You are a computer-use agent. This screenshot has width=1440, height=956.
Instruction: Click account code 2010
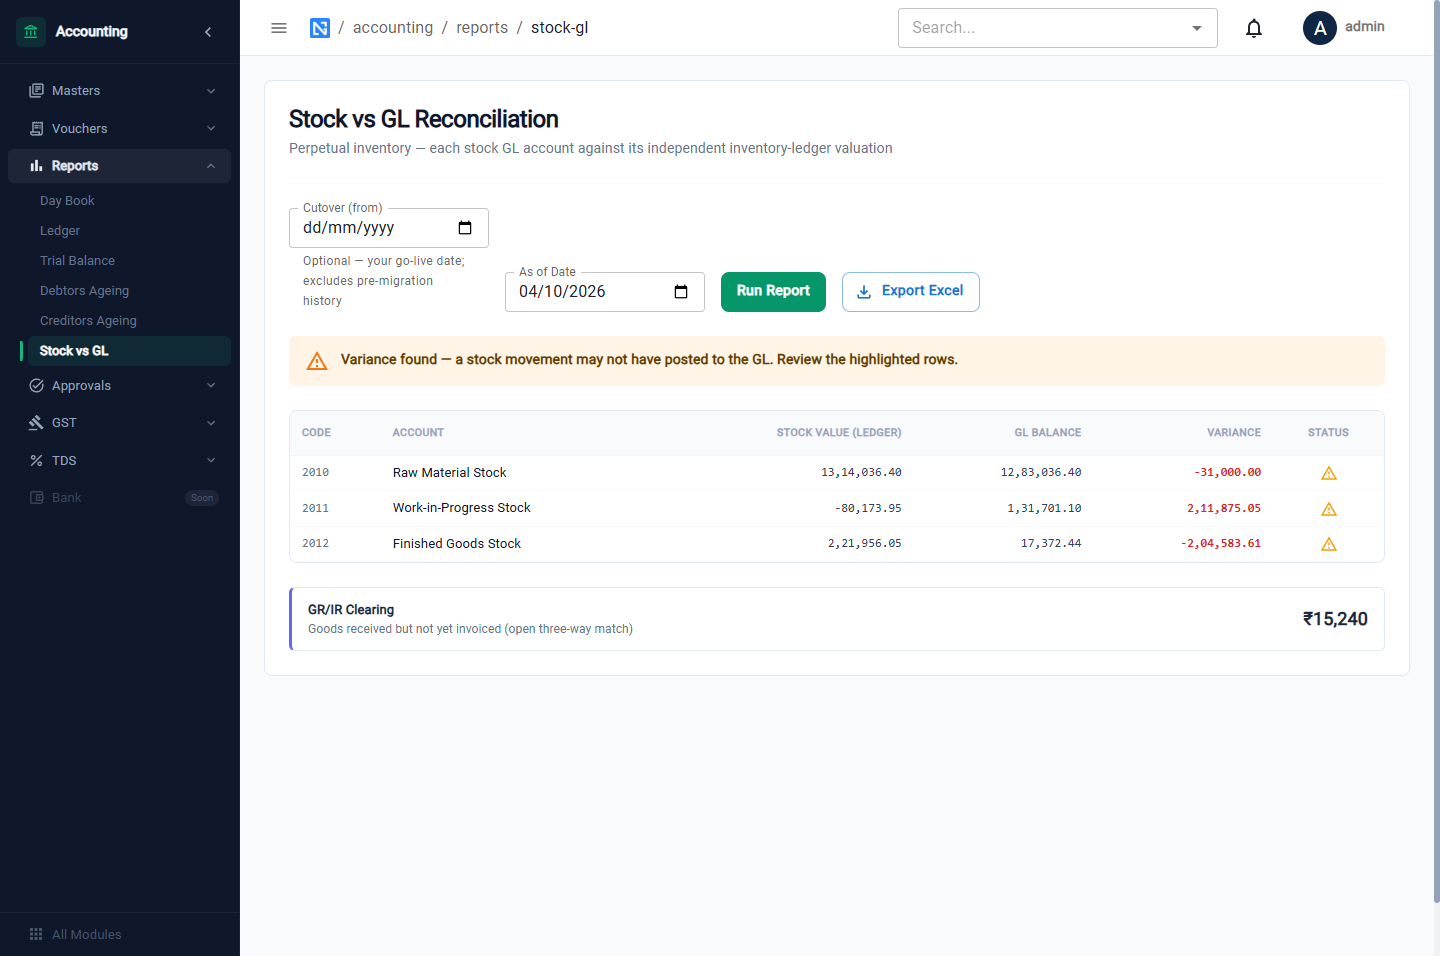(315, 473)
